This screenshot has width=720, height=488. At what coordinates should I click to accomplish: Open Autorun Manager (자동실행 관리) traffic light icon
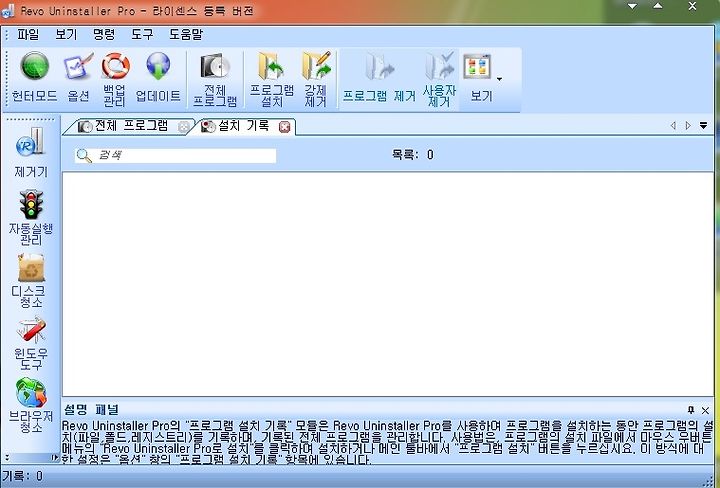pos(31,204)
